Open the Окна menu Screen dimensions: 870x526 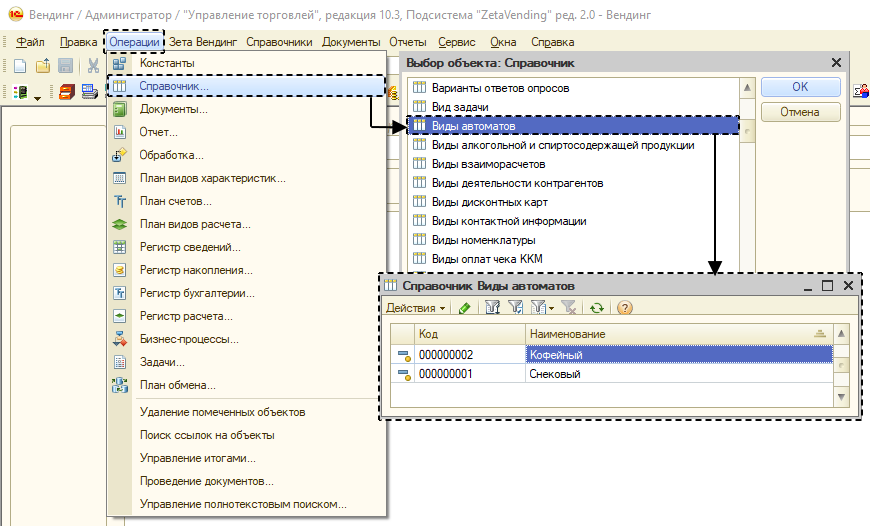click(x=503, y=42)
